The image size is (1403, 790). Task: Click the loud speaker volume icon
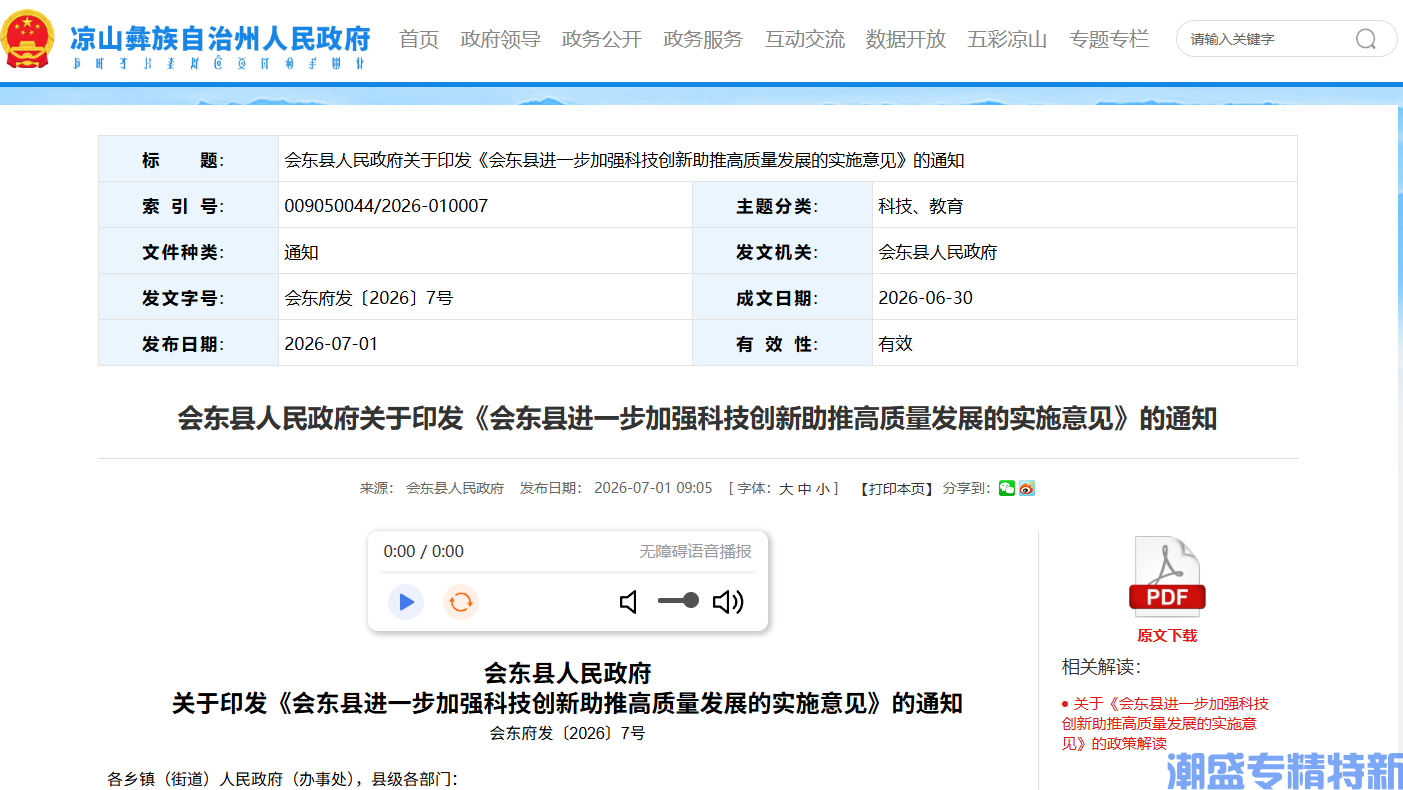point(728,602)
